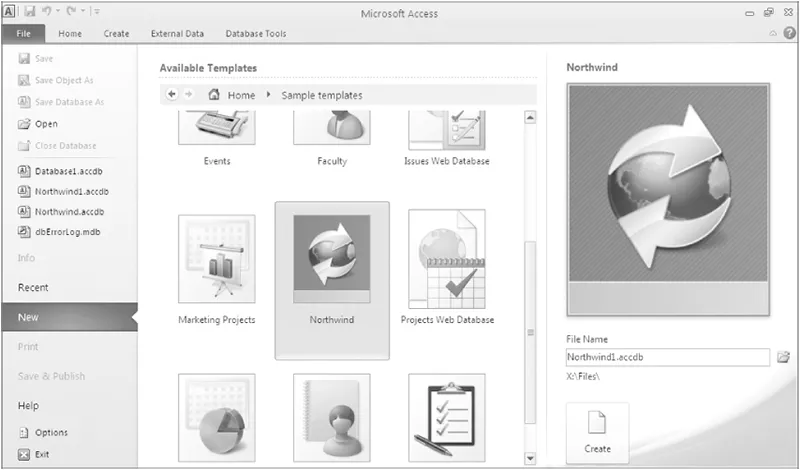Open the File tab

point(23,33)
